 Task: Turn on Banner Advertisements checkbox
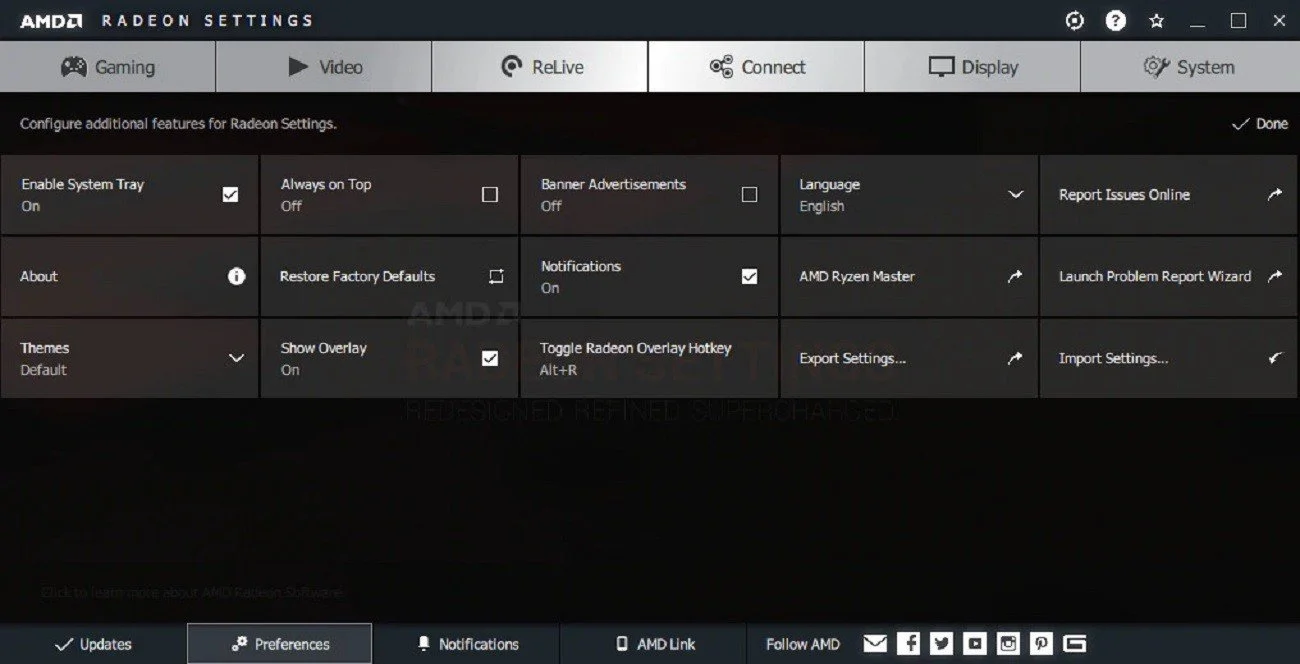749,194
